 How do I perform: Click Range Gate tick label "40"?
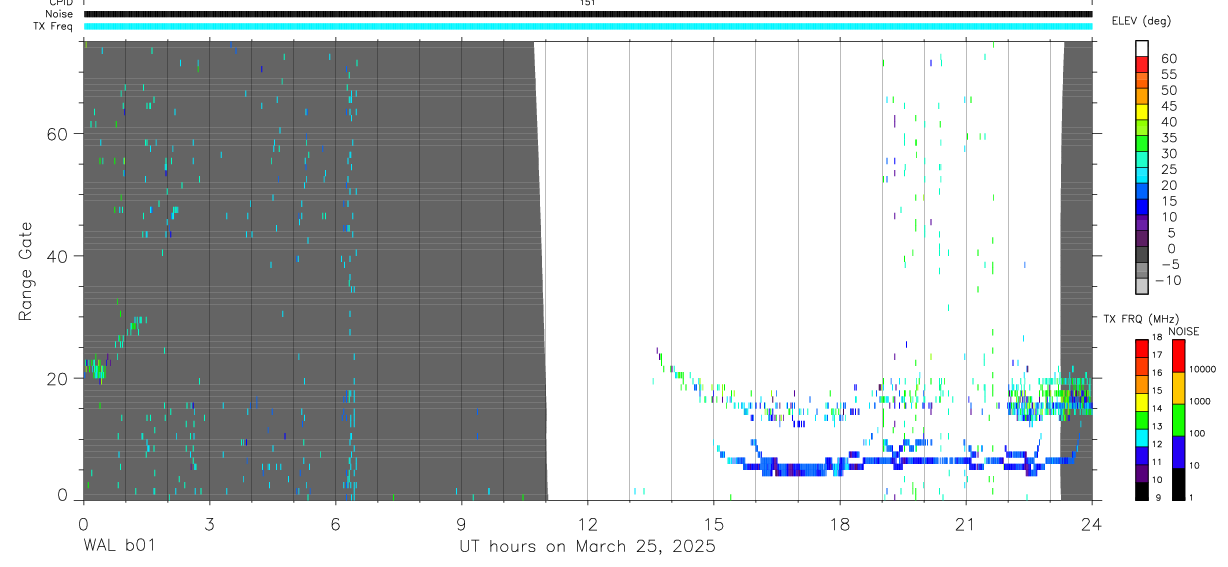pyautogui.click(x=59, y=256)
